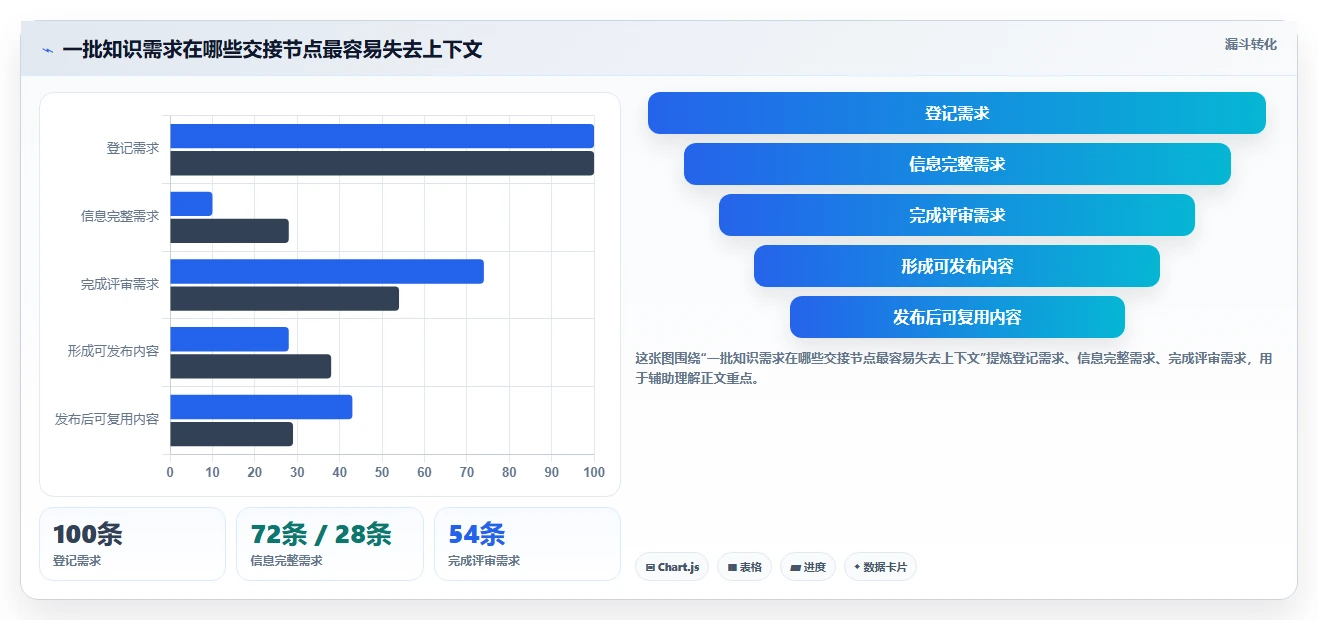Select the 形成可发布内容 funnel stage
1318x620 pixels.
tap(957, 266)
